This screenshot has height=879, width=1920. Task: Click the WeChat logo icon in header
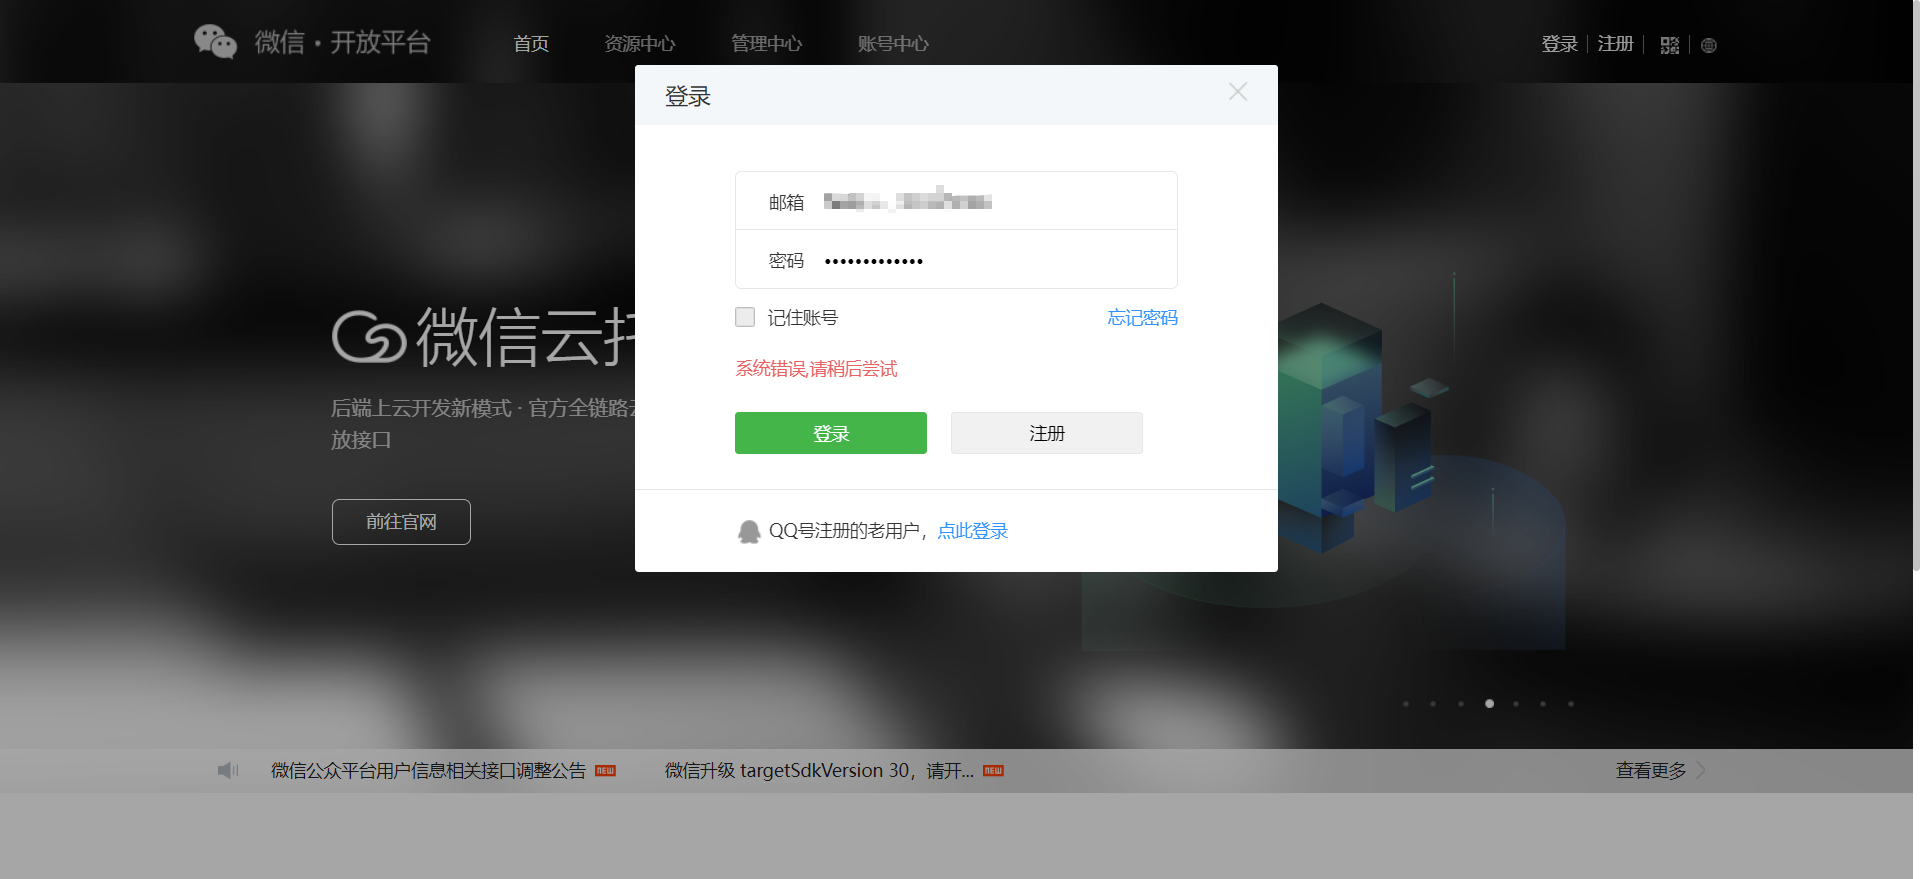[215, 42]
